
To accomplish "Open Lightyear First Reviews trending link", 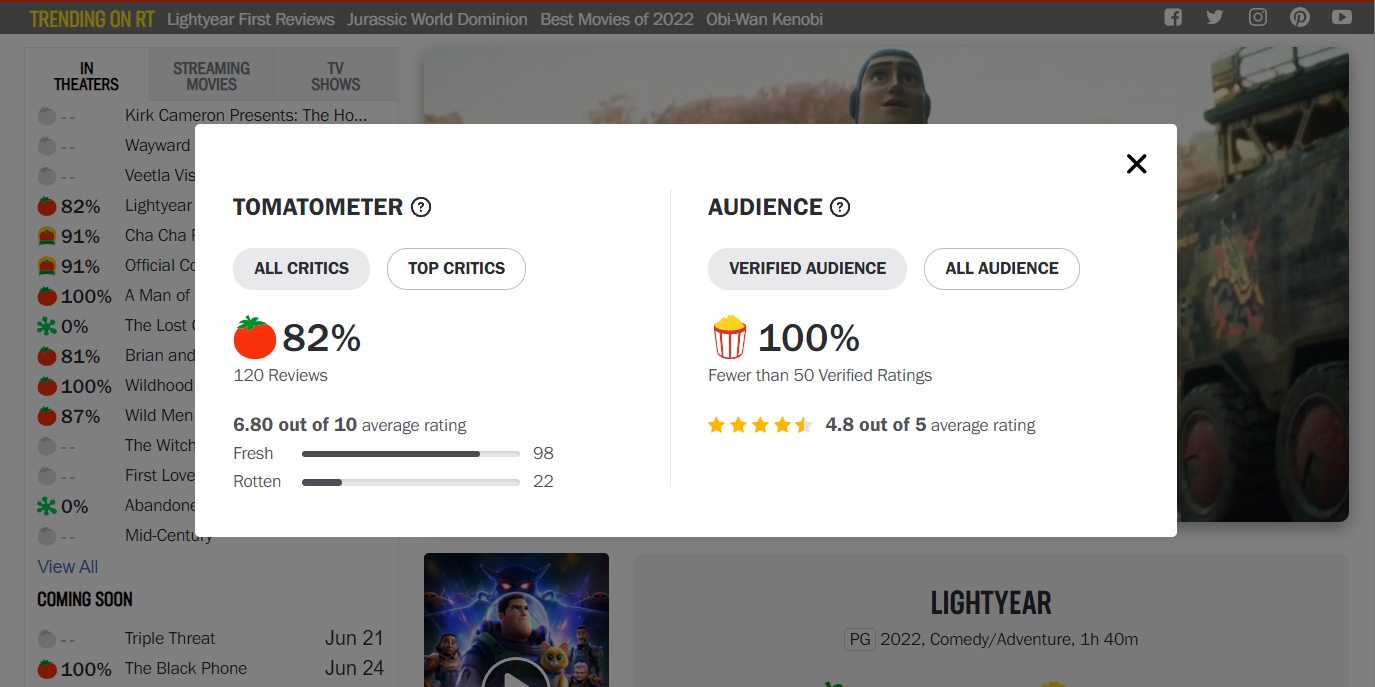I will [250, 19].
